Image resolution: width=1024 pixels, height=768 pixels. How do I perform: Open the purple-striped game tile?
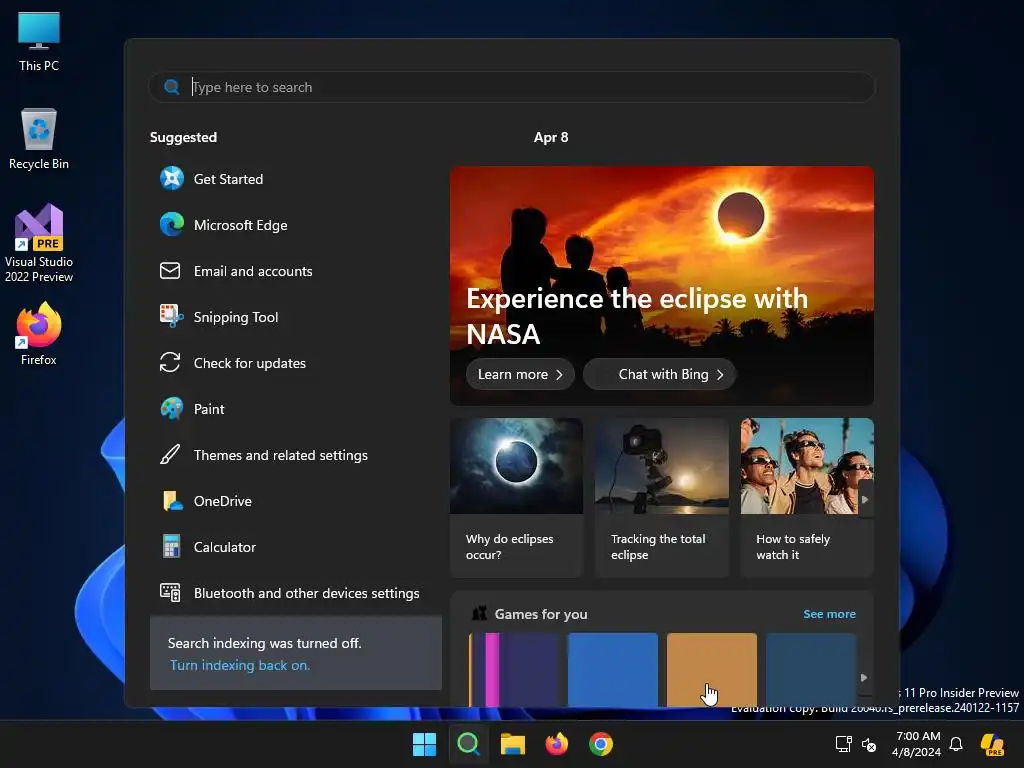click(514, 669)
